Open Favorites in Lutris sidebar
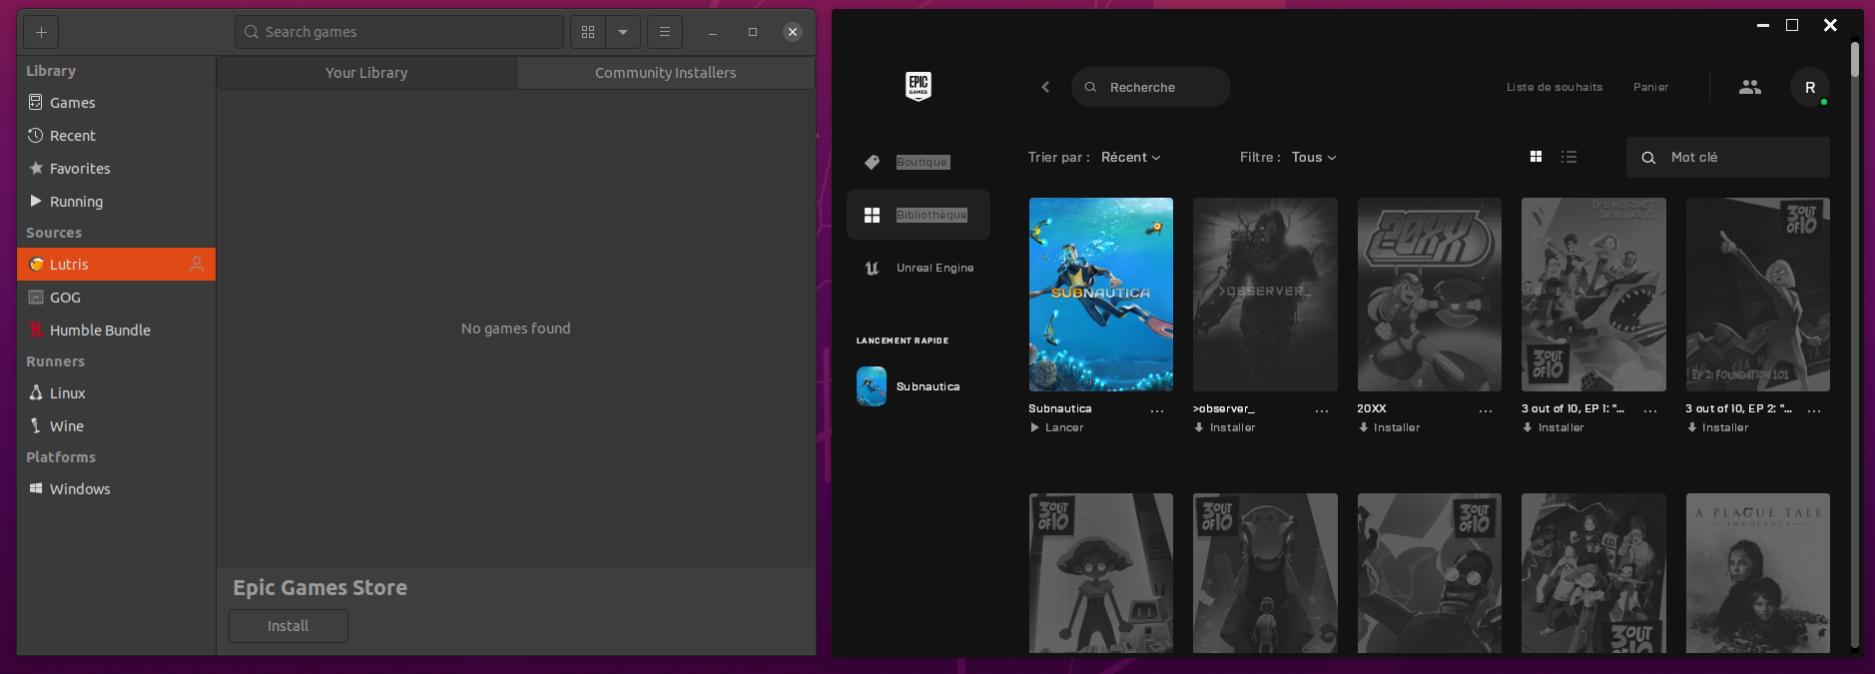This screenshot has height=674, width=1875. pyautogui.click(x=116, y=168)
